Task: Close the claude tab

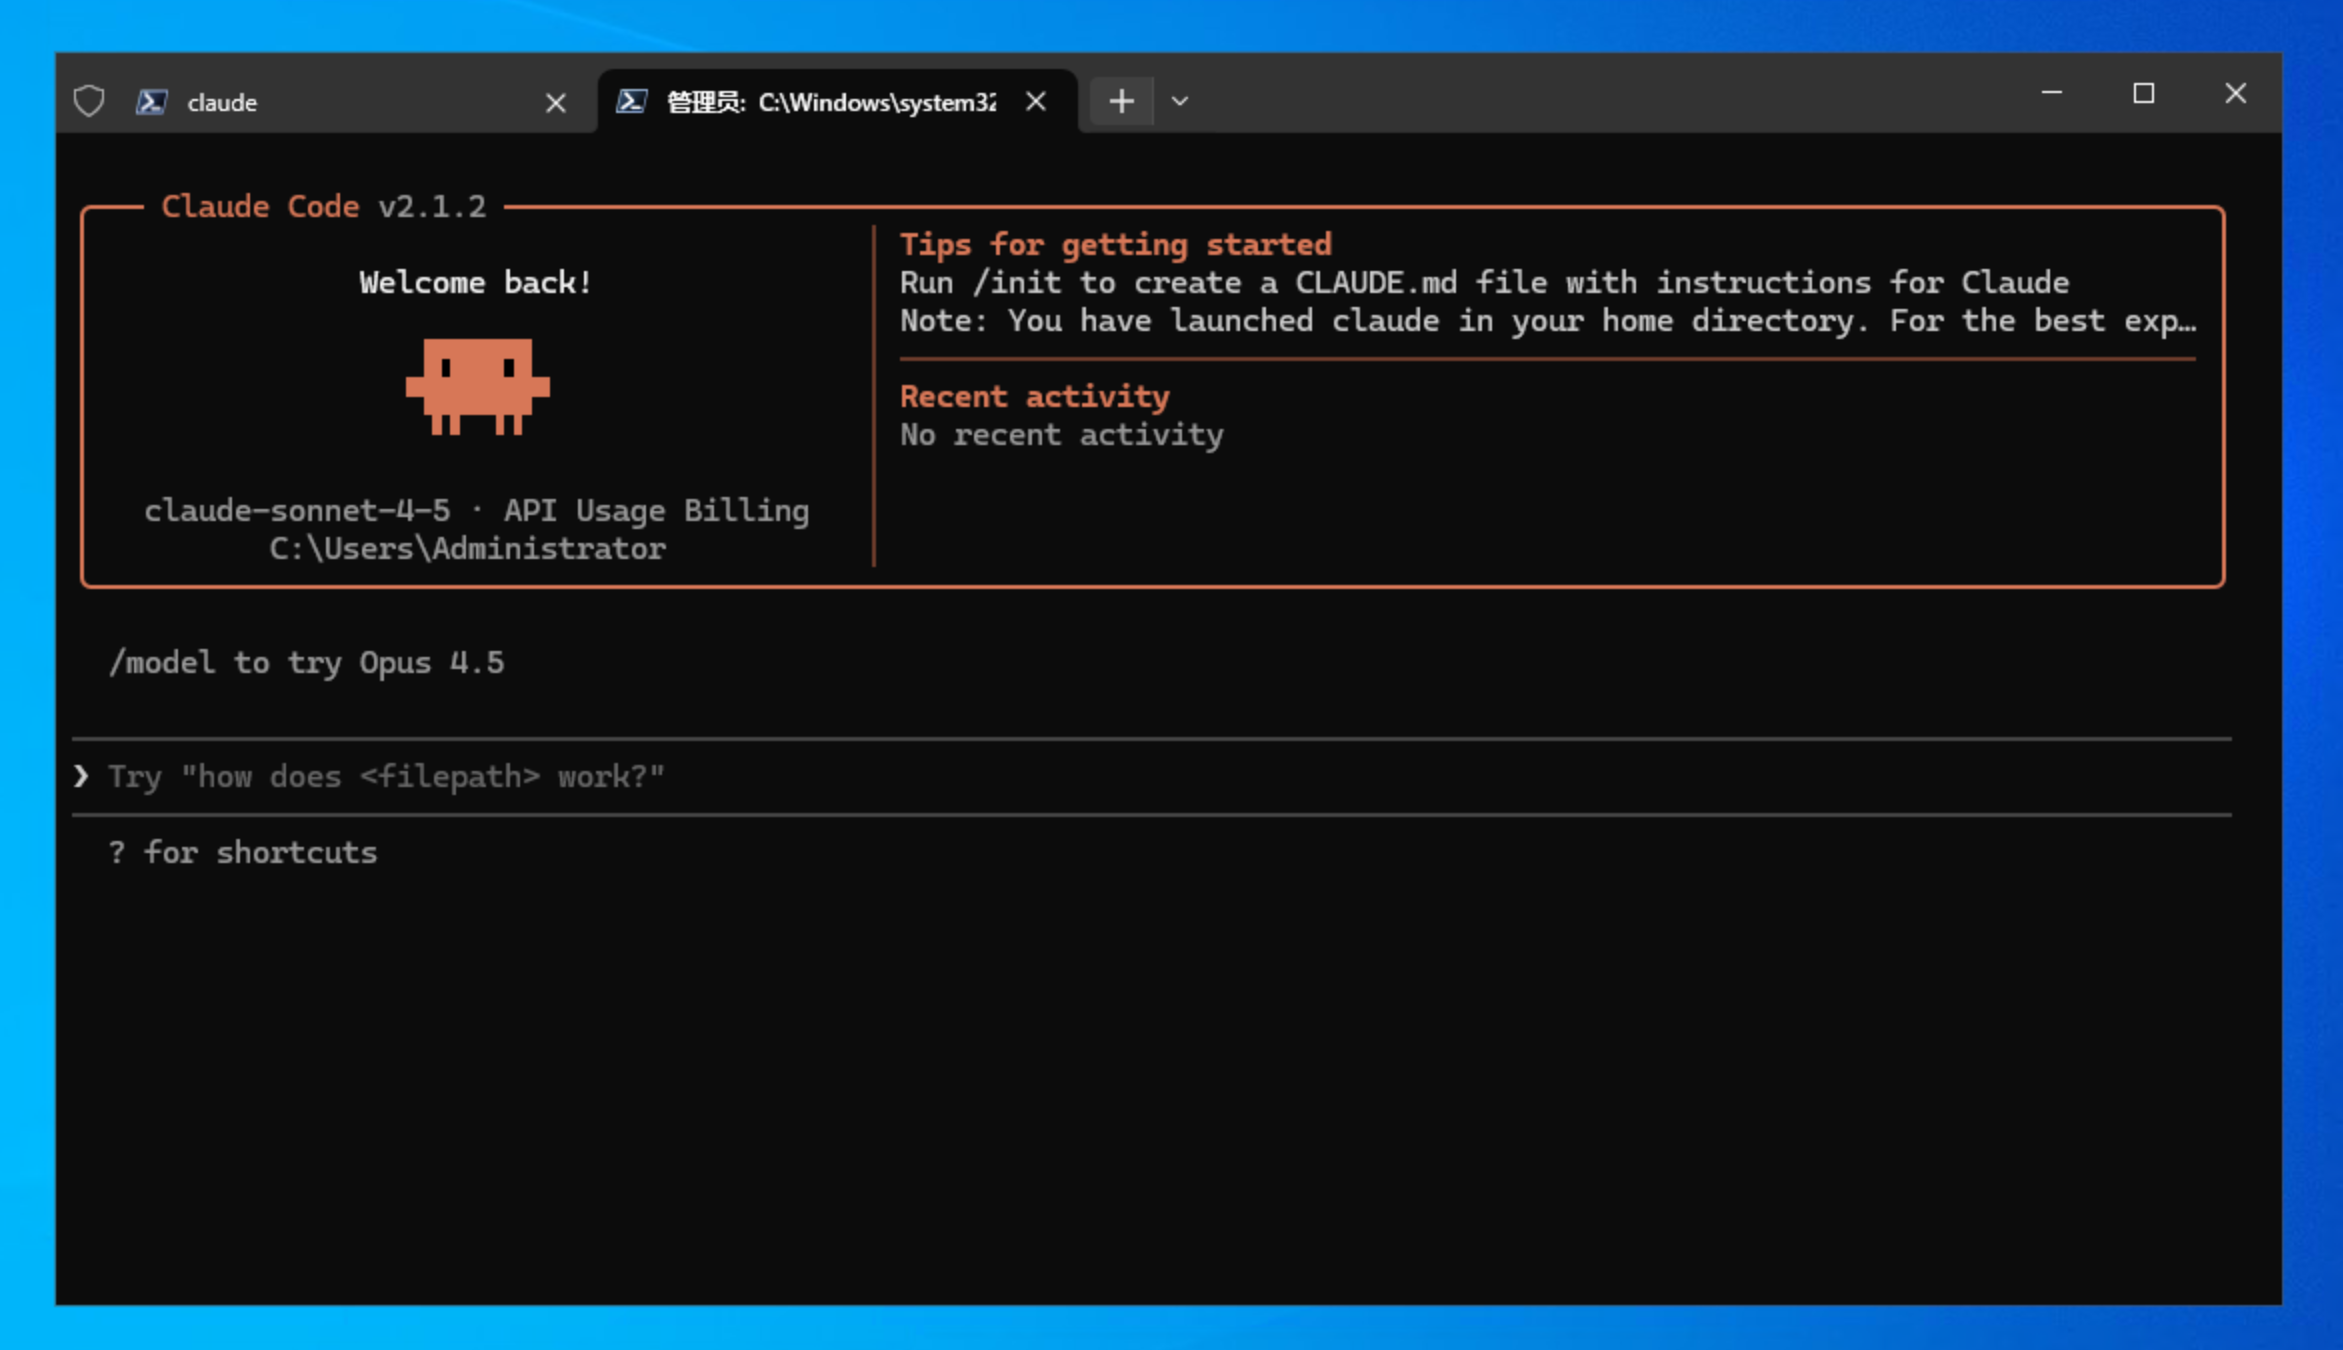Action: point(556,100)
